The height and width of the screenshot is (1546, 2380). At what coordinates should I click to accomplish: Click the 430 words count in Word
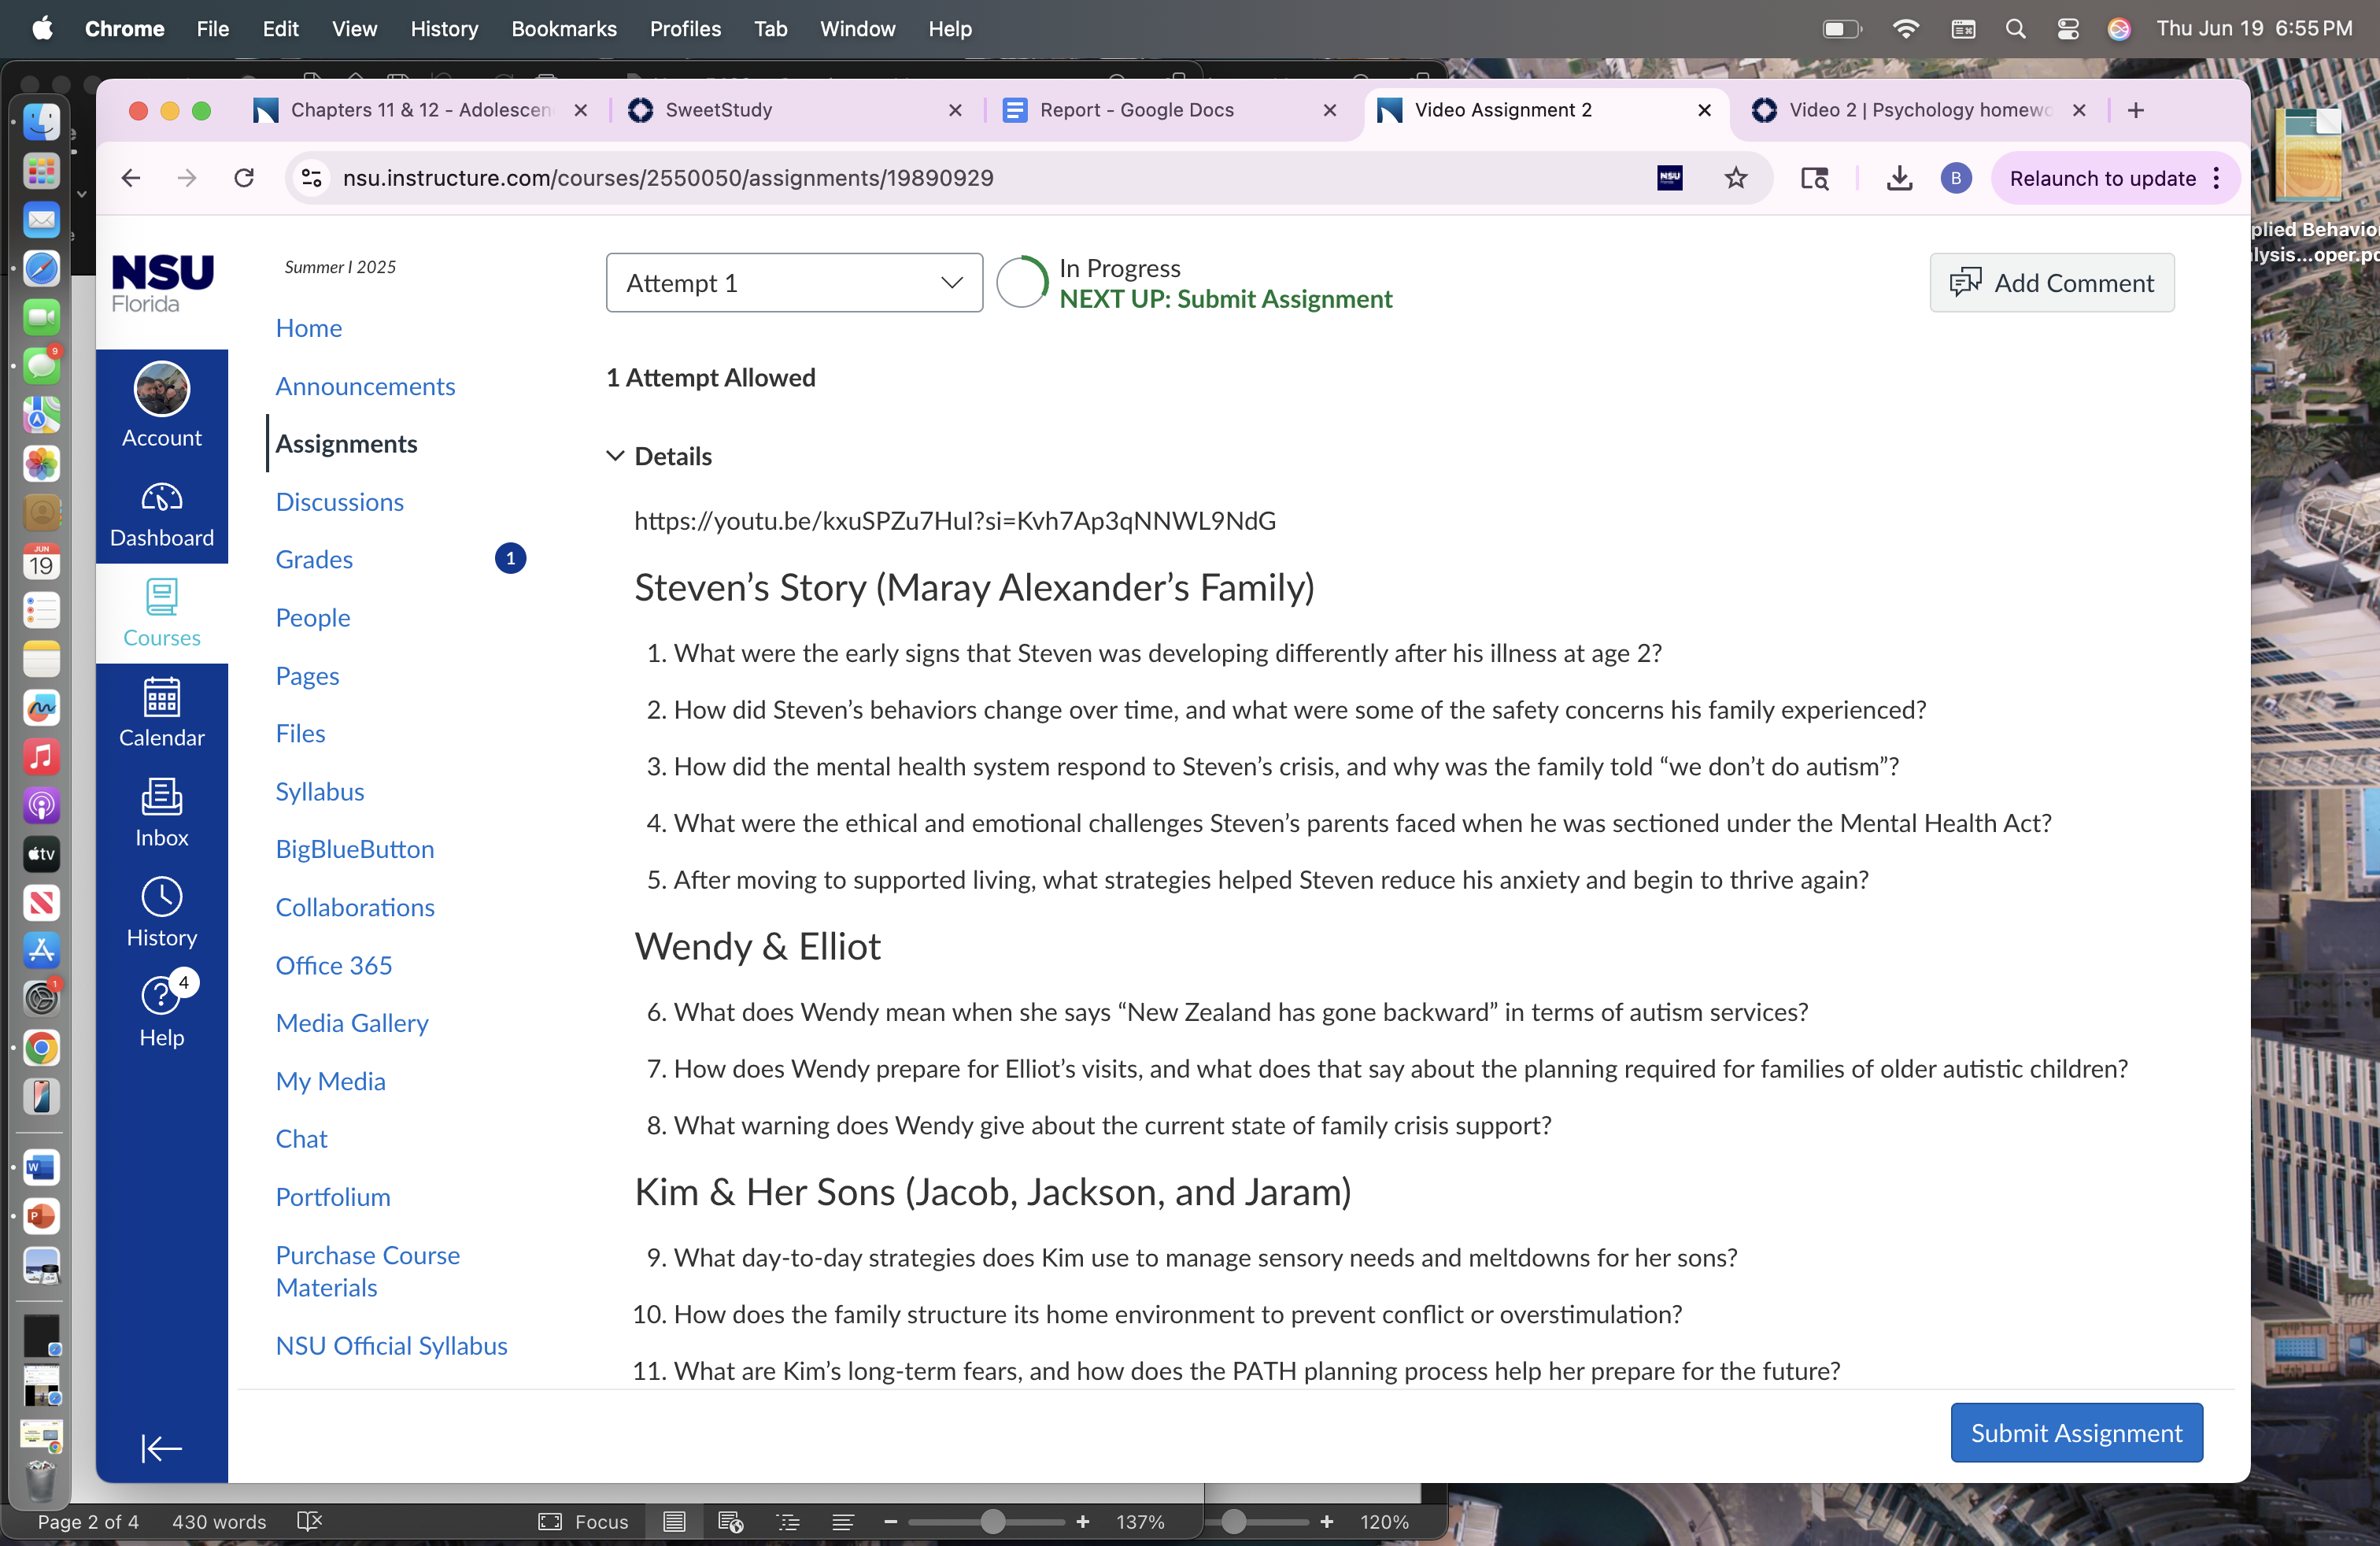tap(219, 1521)
